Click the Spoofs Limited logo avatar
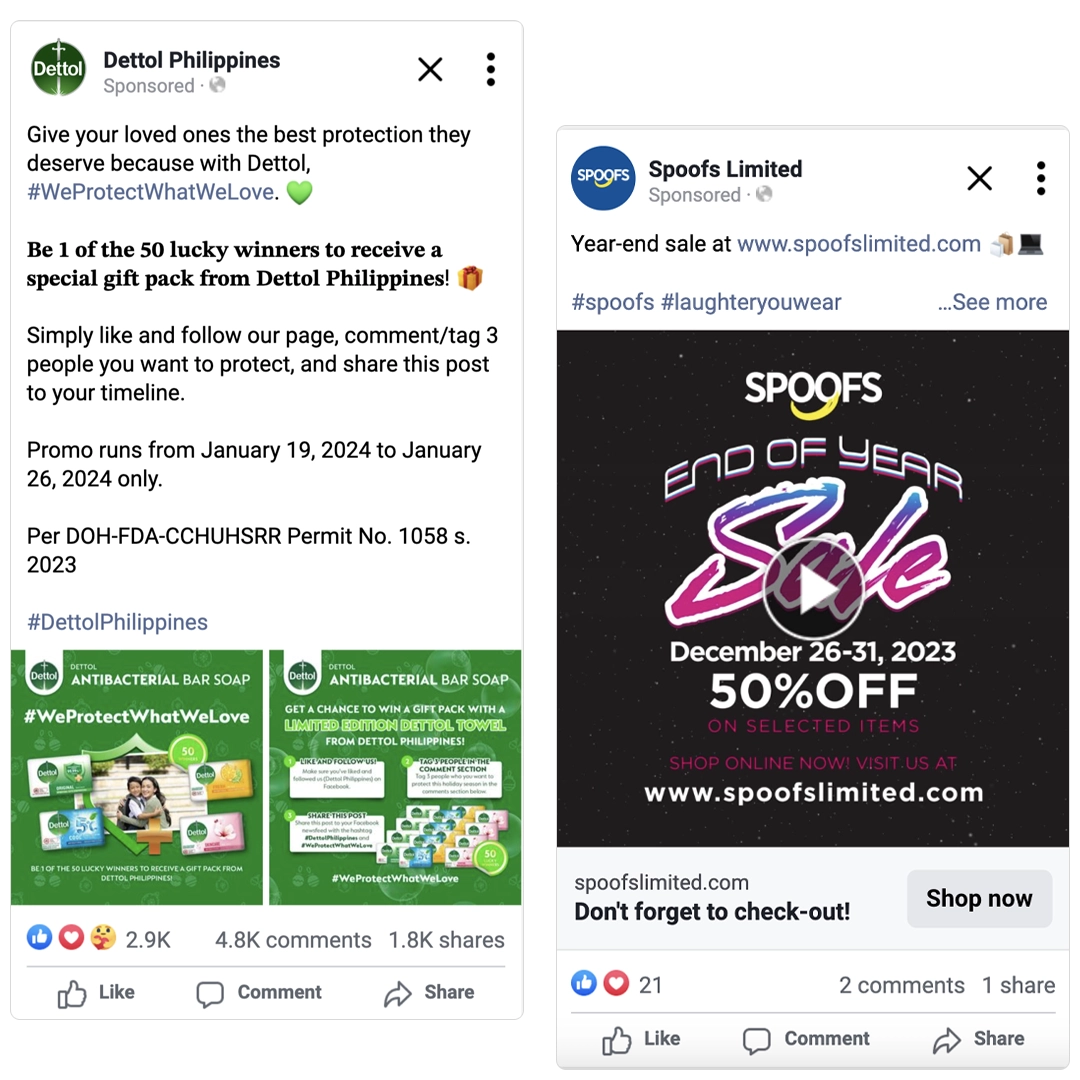 pyautogui.click(x=603, y=178)
